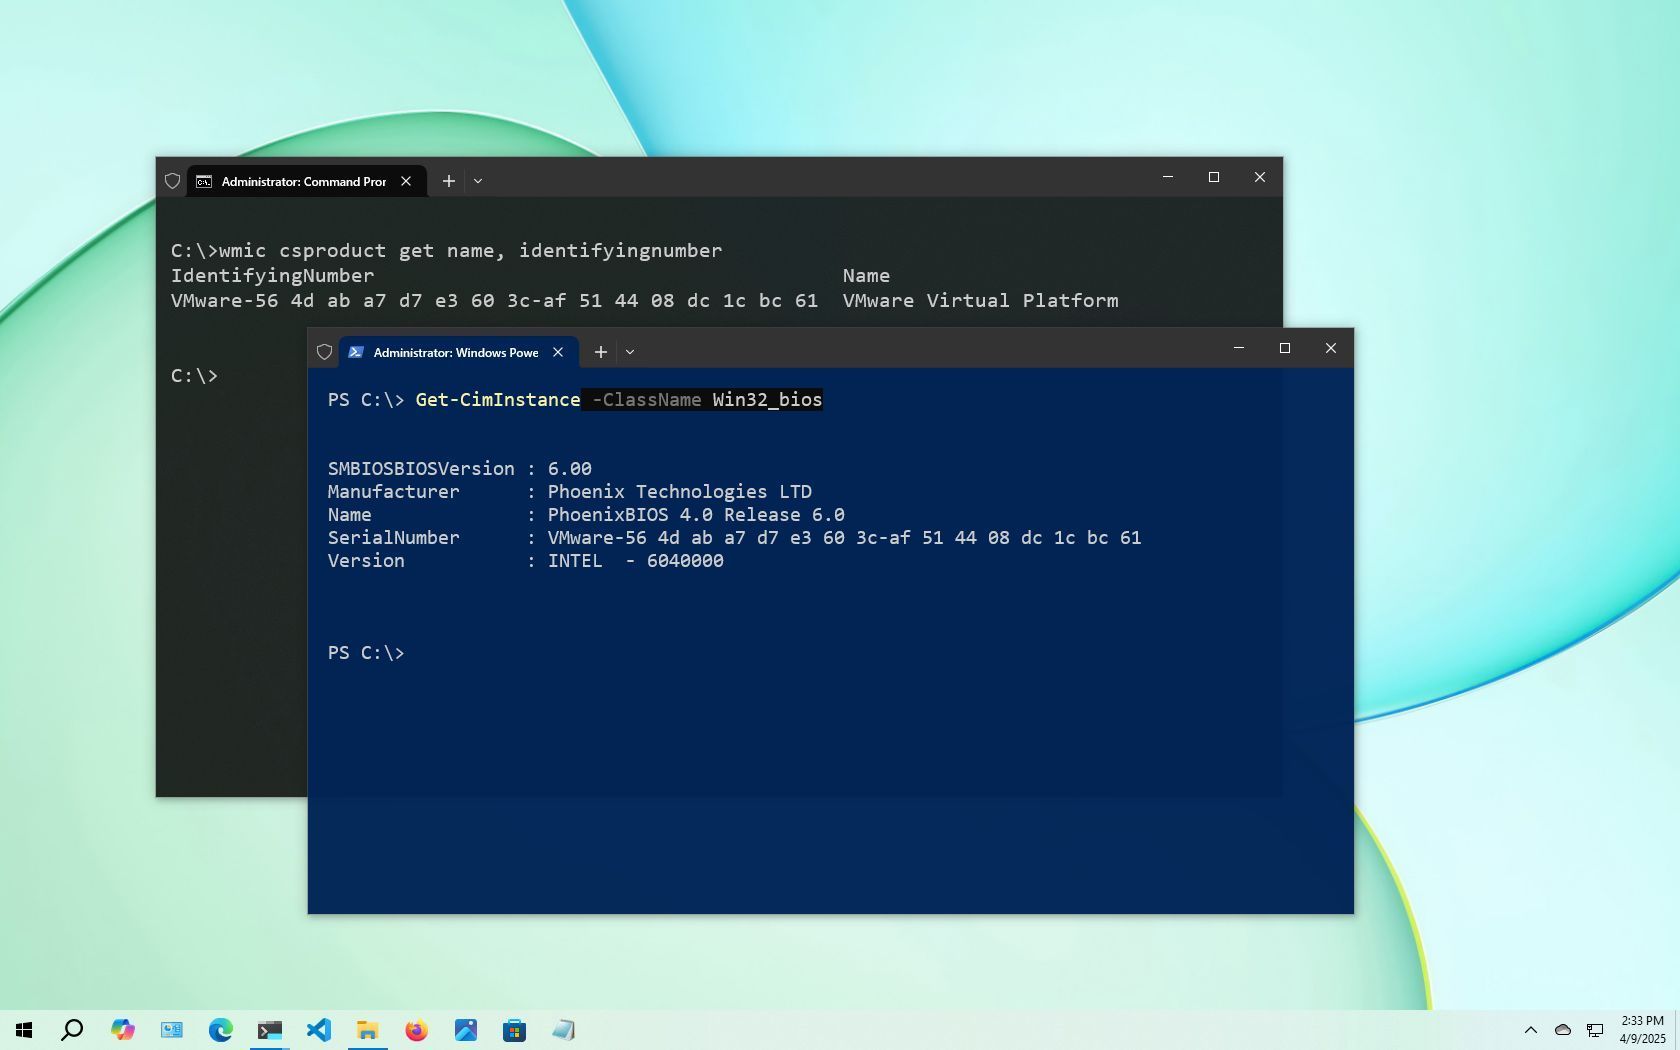Click the network icon in the system tray

(1595, 1030)
